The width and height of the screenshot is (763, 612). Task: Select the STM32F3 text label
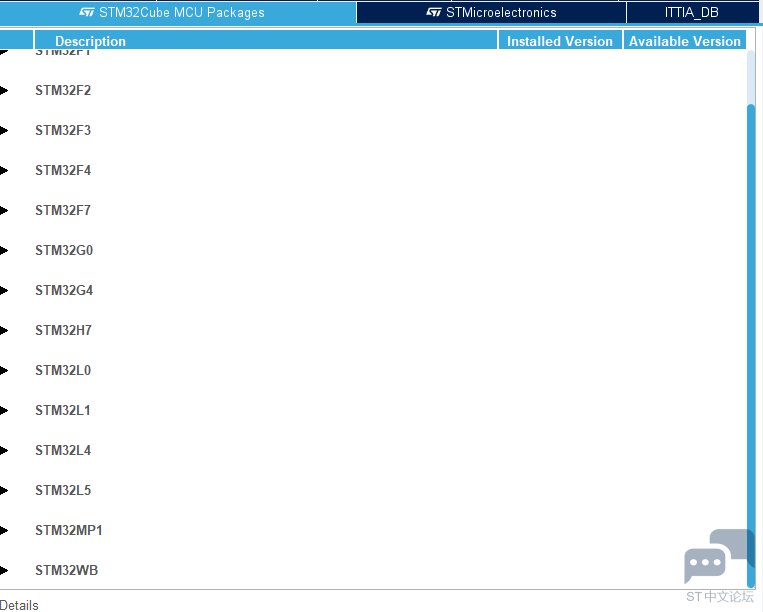click(x=63, y=130)
